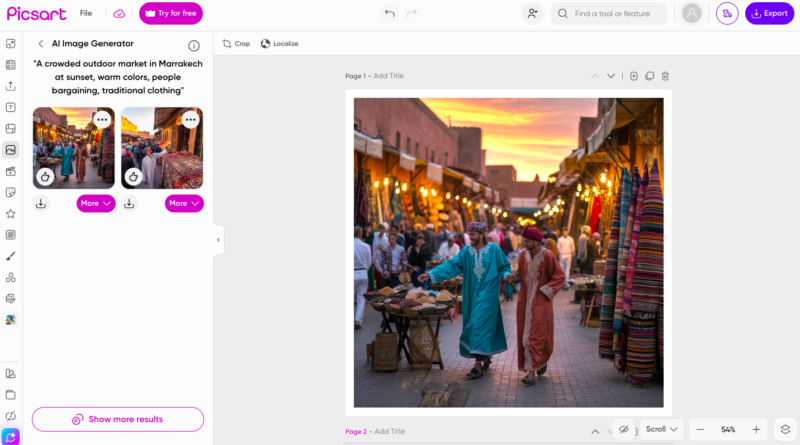Open the user profile avatar

point(691,13)
